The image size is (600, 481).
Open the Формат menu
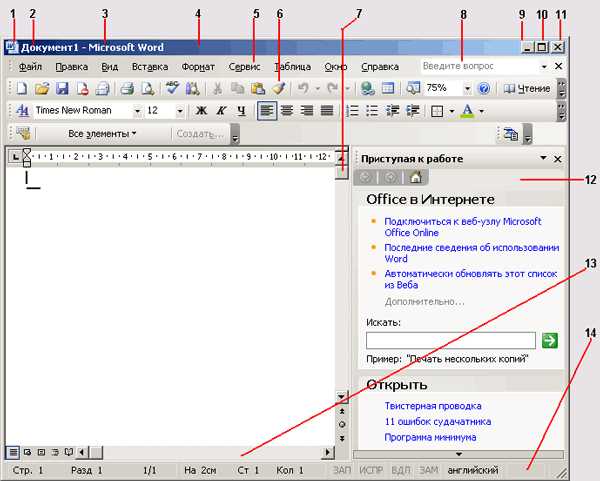click(198, 67)
